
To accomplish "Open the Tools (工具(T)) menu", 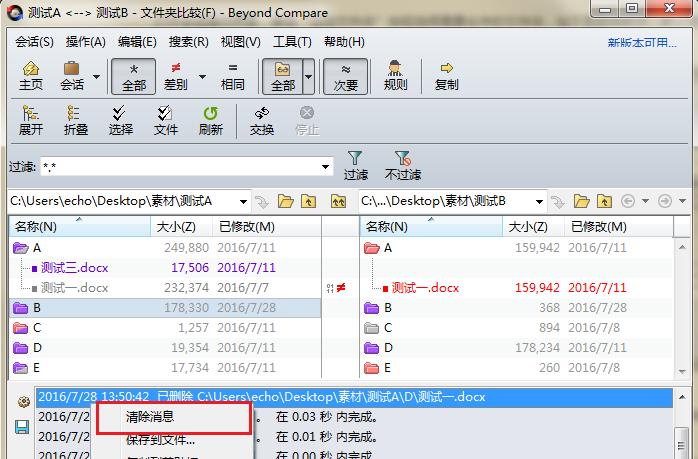I will pos(292,42).
